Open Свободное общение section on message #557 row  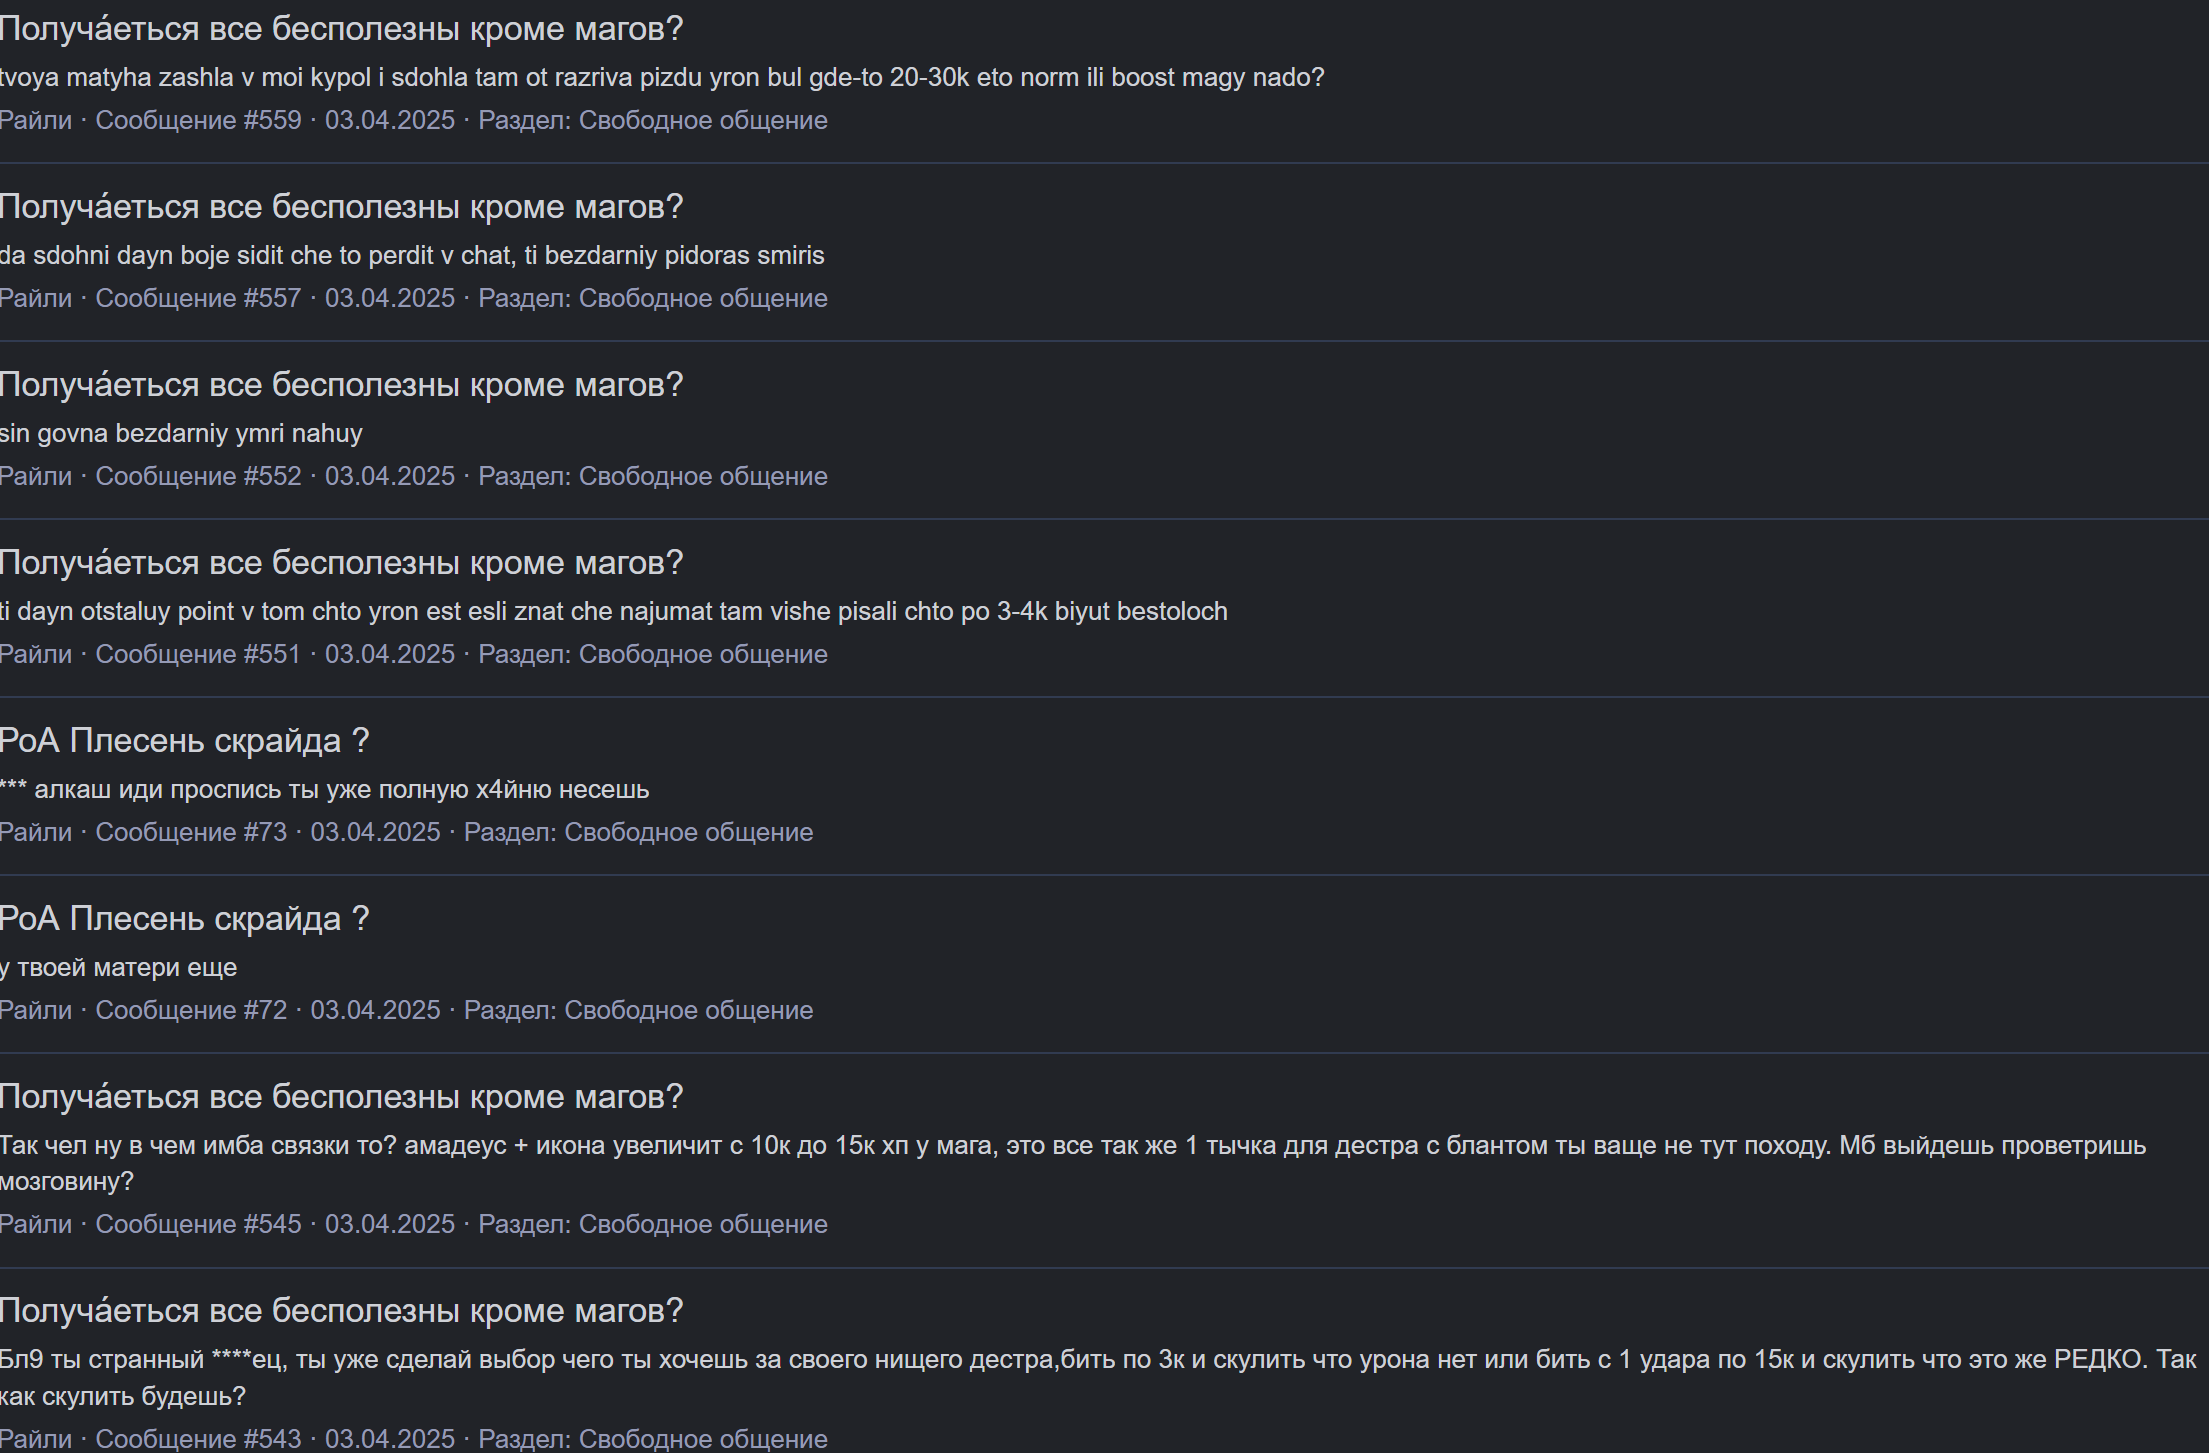point(702,298)
